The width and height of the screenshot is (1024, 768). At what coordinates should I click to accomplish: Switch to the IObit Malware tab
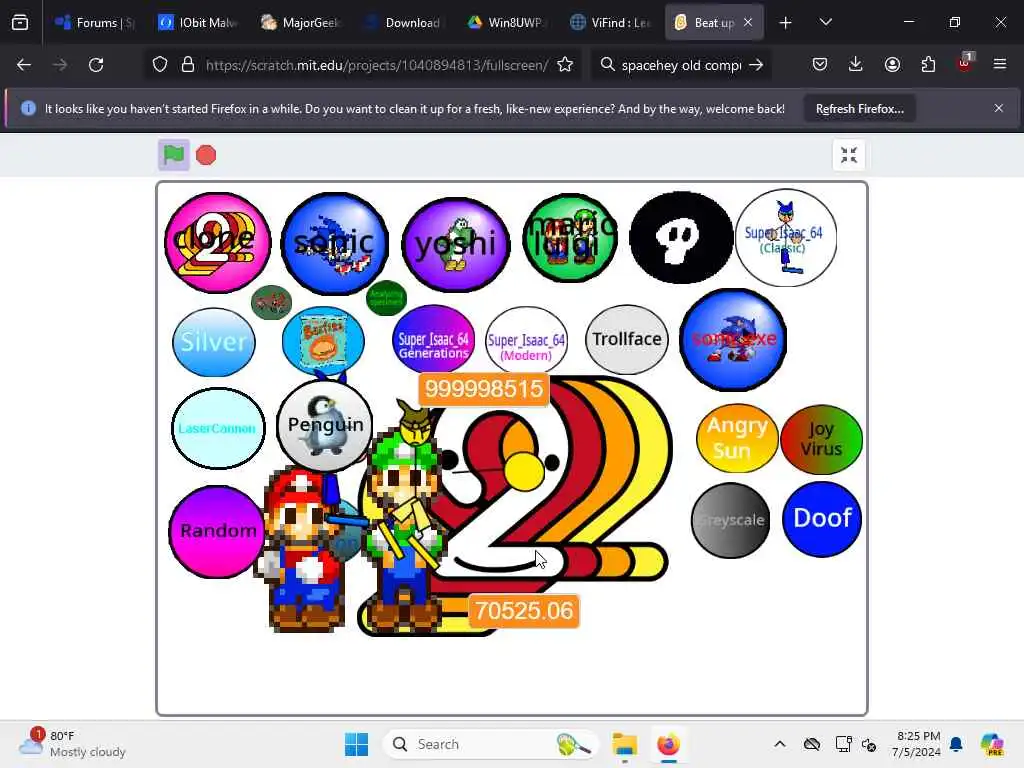(x=197, y=22)
